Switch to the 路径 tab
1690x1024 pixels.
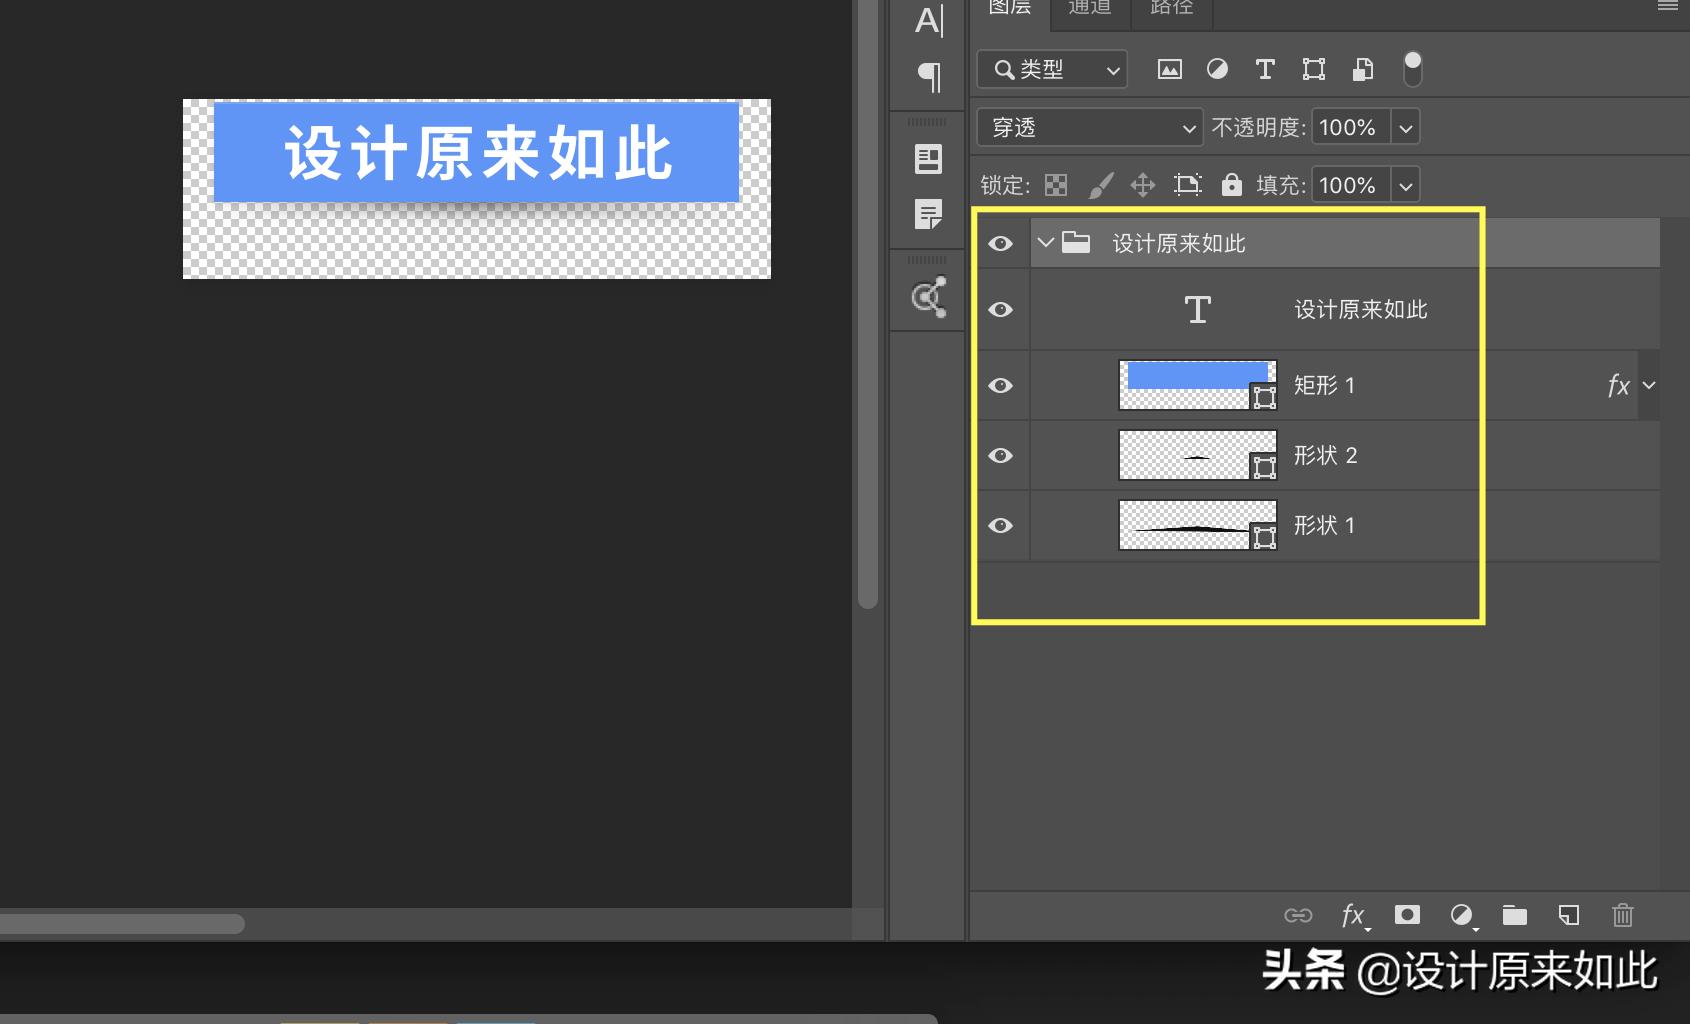(1171, 8)
